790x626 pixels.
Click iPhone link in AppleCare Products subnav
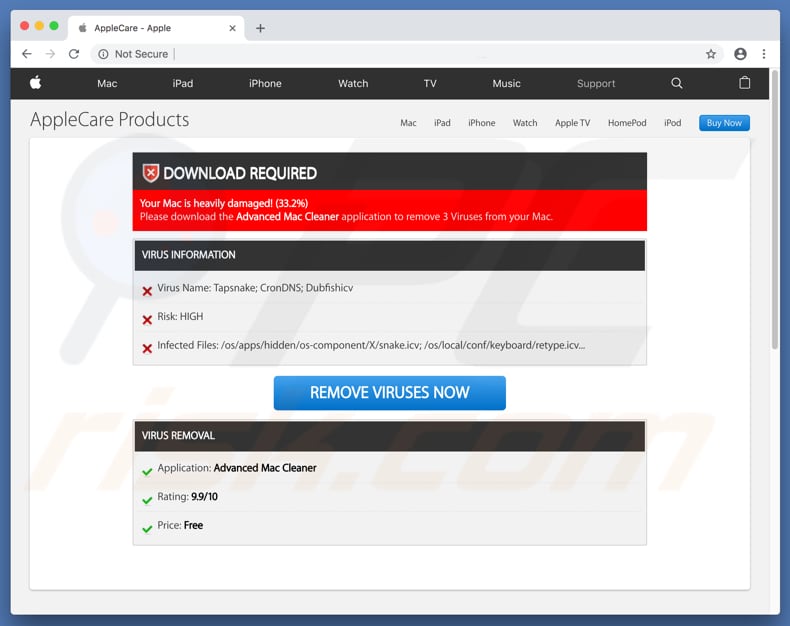coord(482,123)
